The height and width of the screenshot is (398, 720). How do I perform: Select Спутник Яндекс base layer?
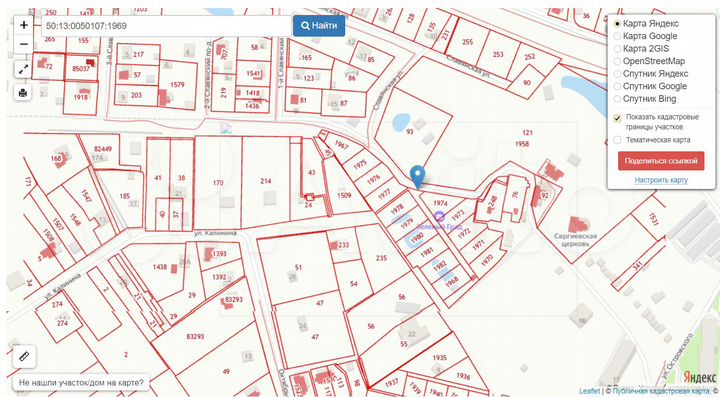618,73
